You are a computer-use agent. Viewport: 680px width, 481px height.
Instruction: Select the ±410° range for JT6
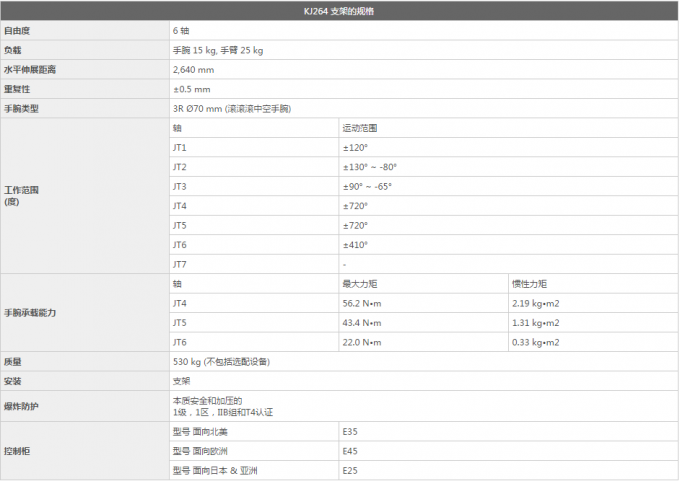[x=355, y=245]
